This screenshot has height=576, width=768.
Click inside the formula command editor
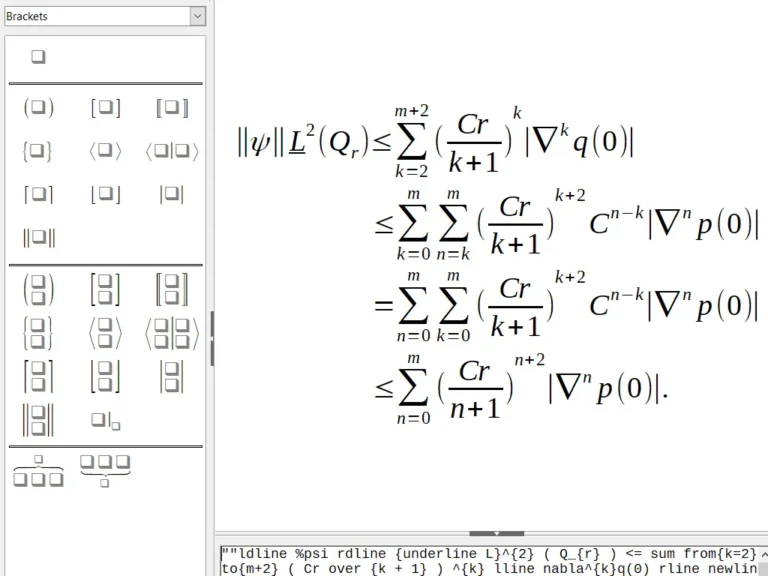[488, 561]
